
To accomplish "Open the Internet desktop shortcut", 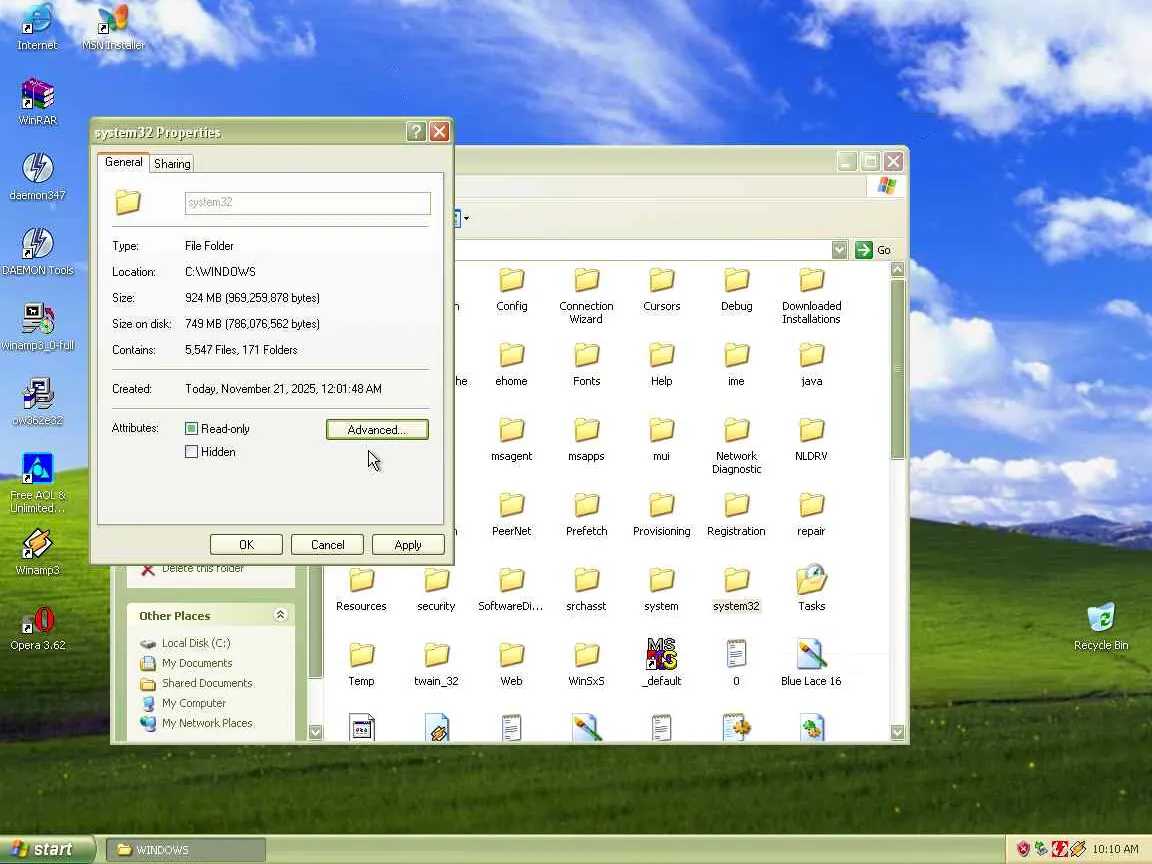I will pyautogui.click(x=37, y=26).
